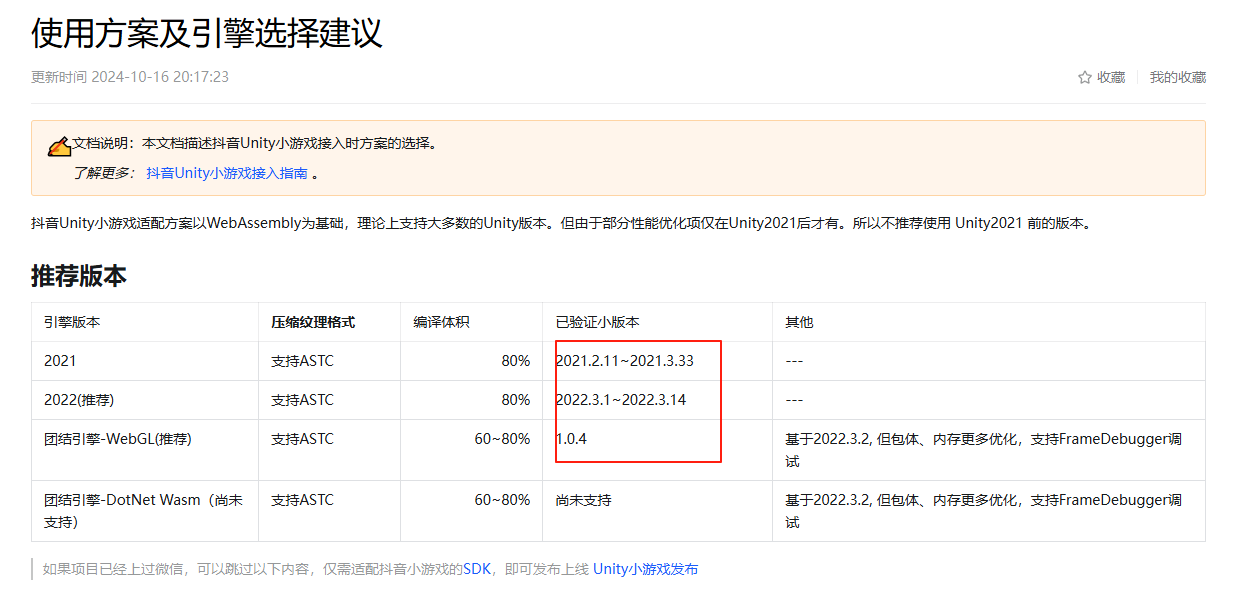Click the page title 使用方案及引擎选择建议
This screenshot has height=597, width=1244.
207,33
